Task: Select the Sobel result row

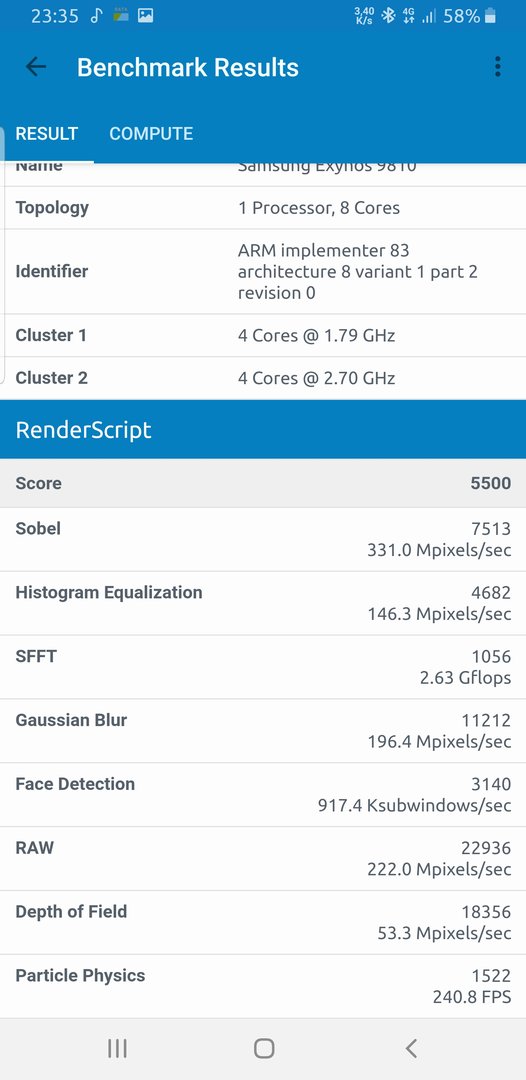Action: click(x=263, y=539)
